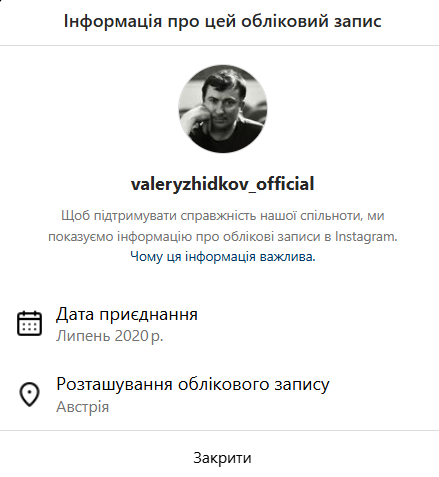
Task: Click the Щоб підтримувати справжність description line
Action: pos(223,216)
